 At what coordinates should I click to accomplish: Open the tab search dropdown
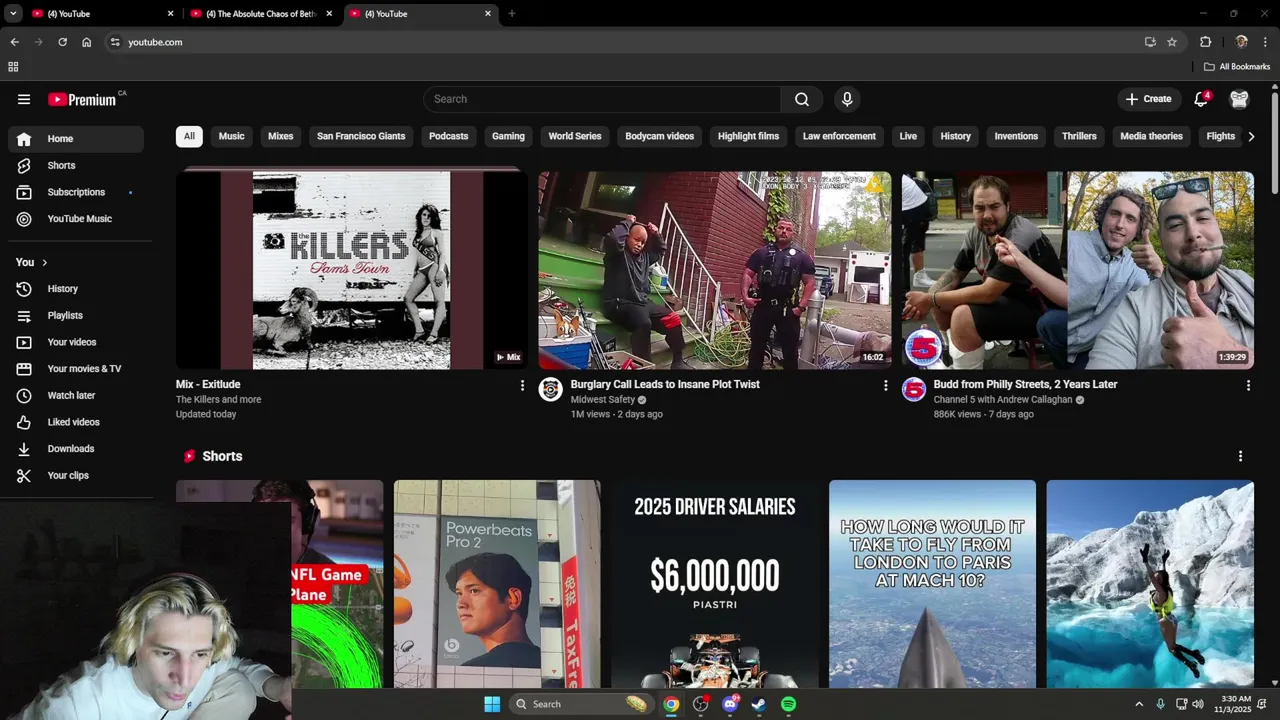(x=13, y=14)
